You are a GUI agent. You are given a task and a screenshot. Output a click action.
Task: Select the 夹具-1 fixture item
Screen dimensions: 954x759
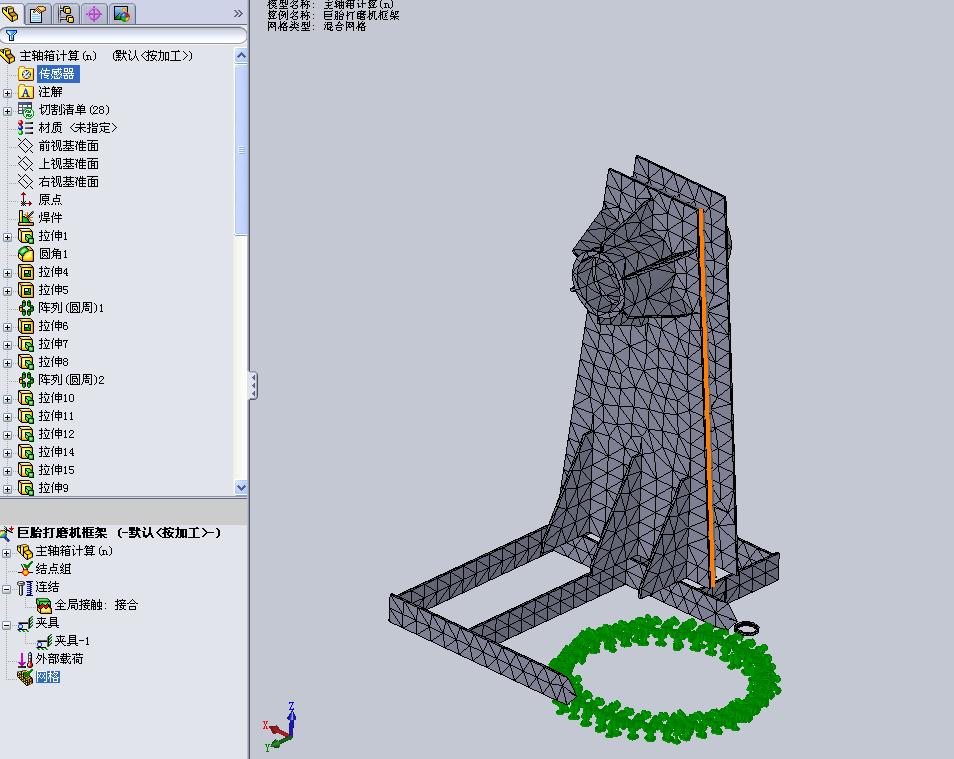point(63,641)
